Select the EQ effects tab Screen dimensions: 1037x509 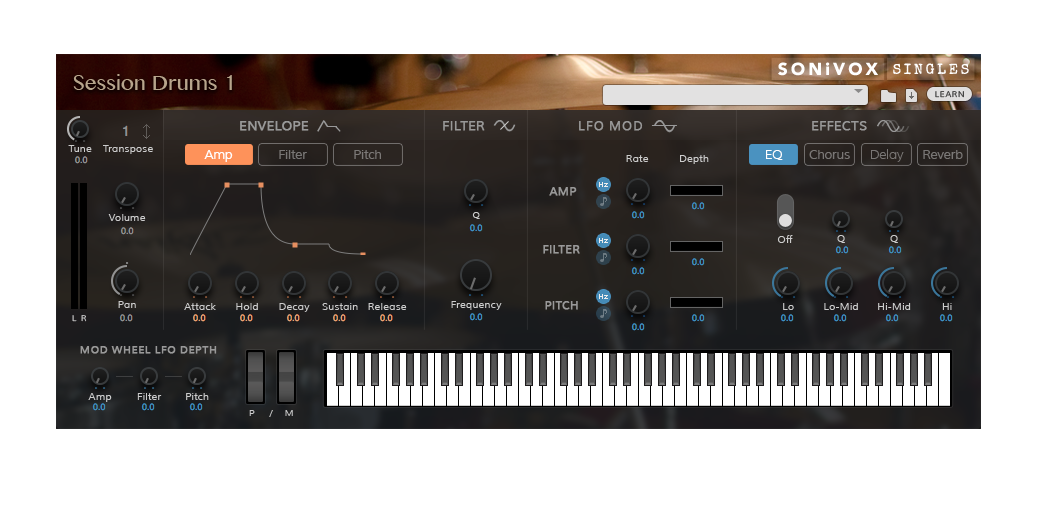pyautogui.click(x=773, y=155)
